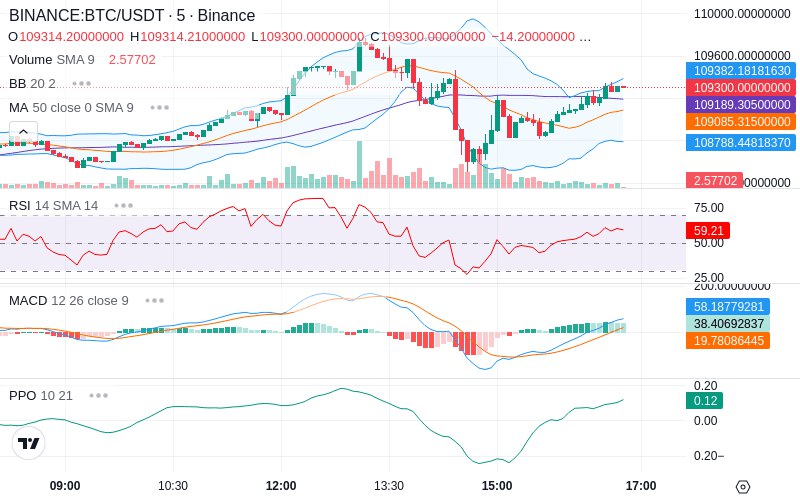Click the 15:00 time axis label

(x=497, y=486)
